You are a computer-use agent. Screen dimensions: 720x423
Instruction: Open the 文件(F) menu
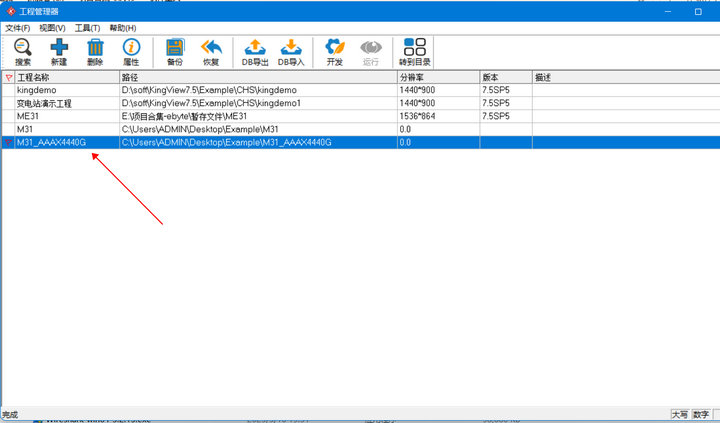tap(18, 28)
